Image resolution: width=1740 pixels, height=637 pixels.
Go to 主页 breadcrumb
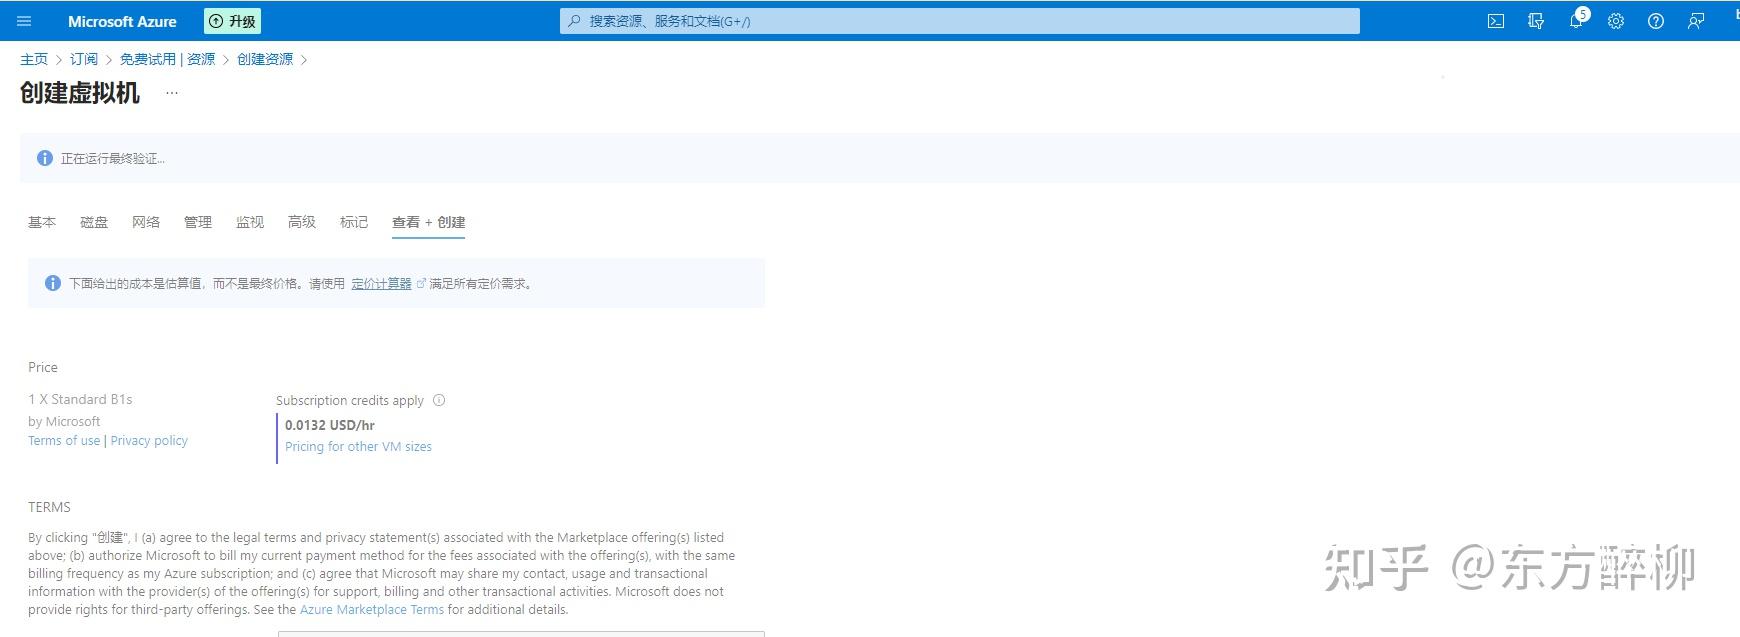coord(34,59)
